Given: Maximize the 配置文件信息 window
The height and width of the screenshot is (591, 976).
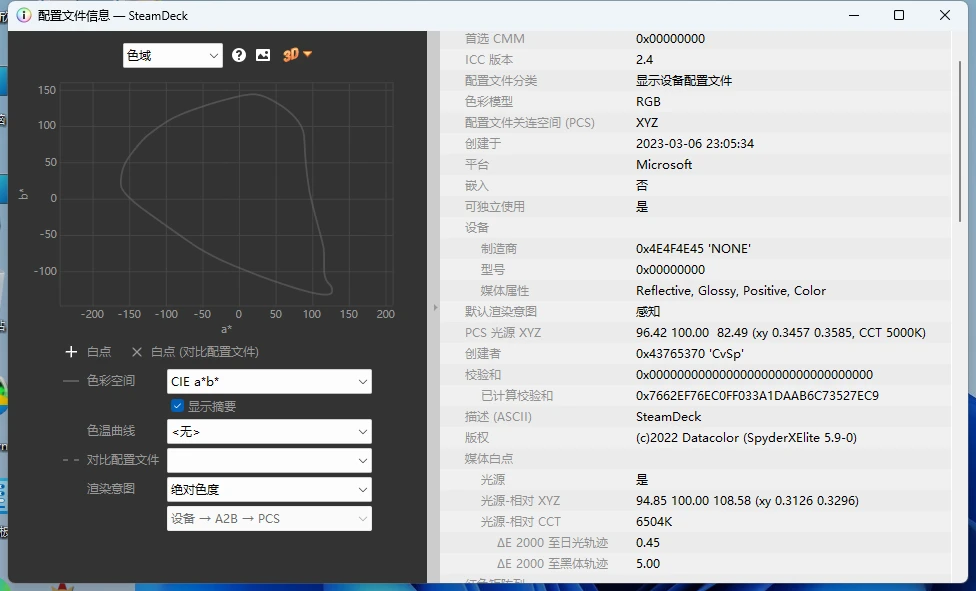Looking at the screenshot, I should [x=899, y=16].
